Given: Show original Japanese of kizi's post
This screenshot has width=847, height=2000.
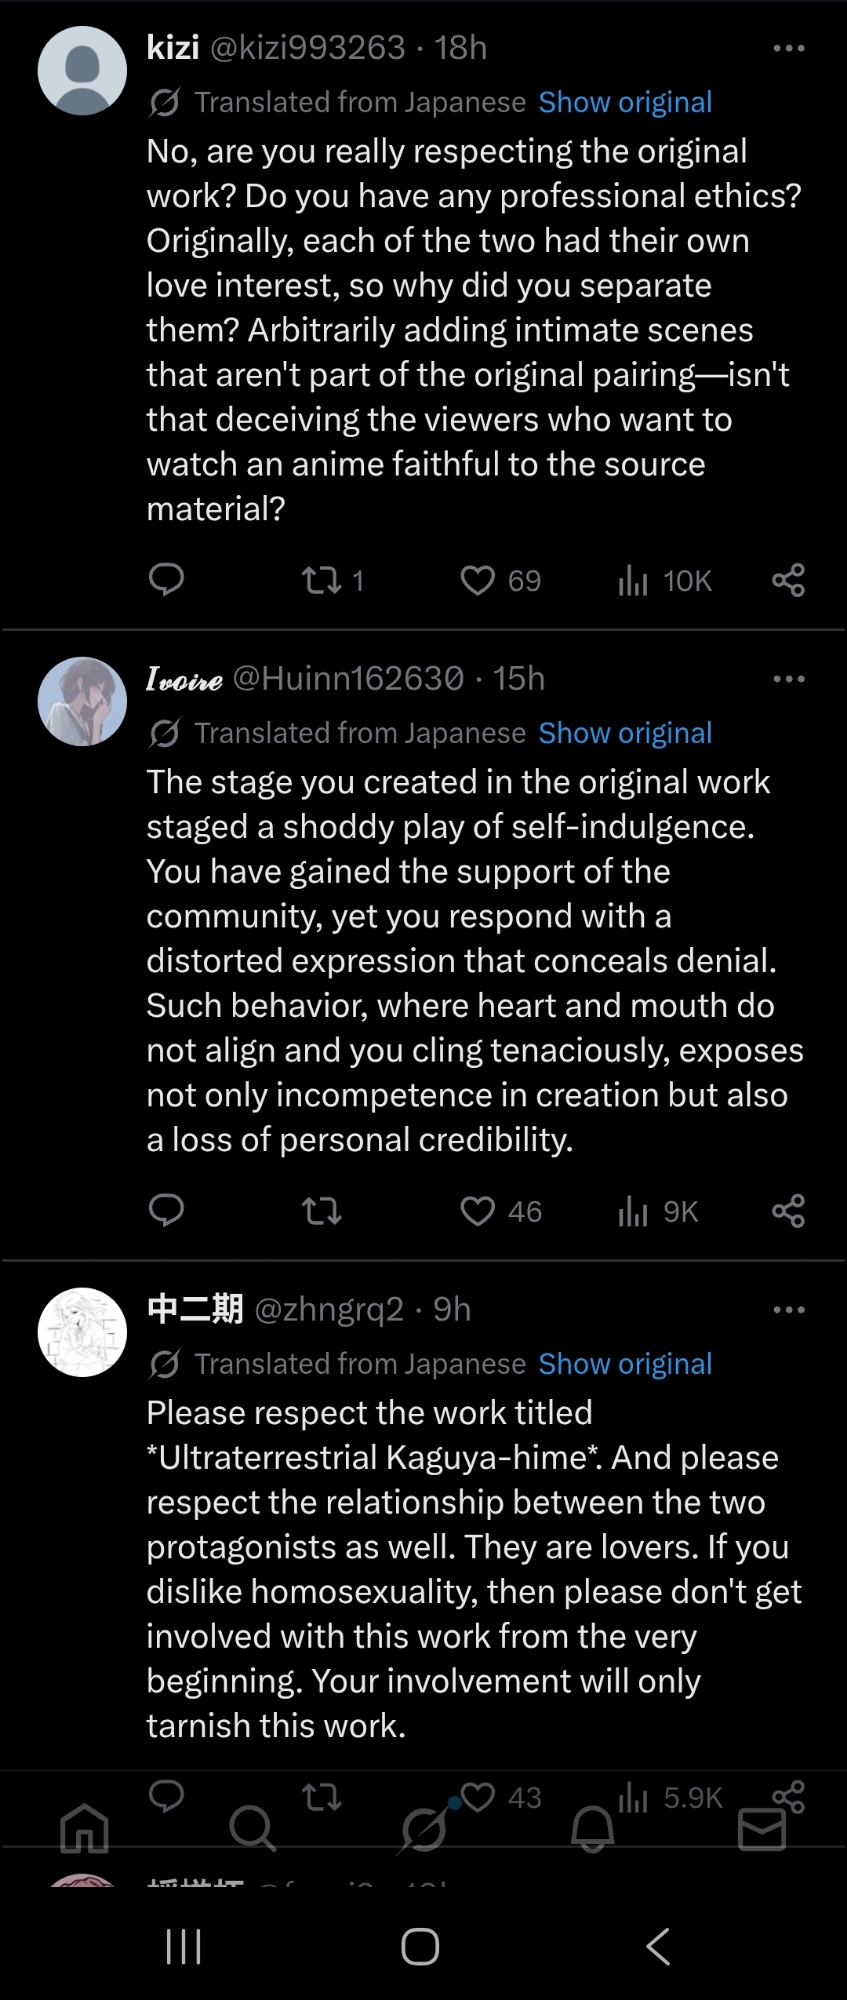Looking at the screenshot, I should (625, 102).
